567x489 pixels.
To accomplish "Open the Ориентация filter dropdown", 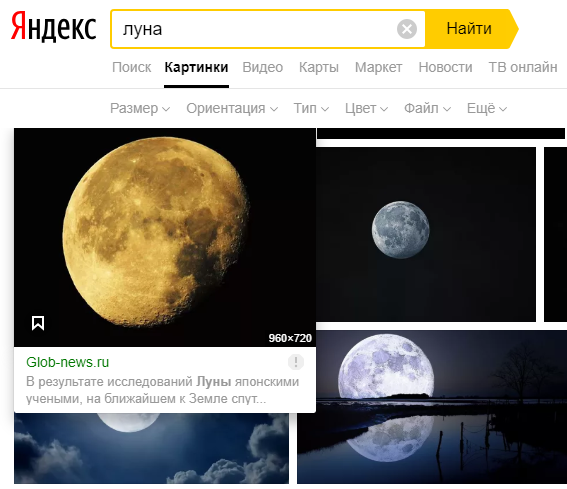I will (x=232, y=108).
